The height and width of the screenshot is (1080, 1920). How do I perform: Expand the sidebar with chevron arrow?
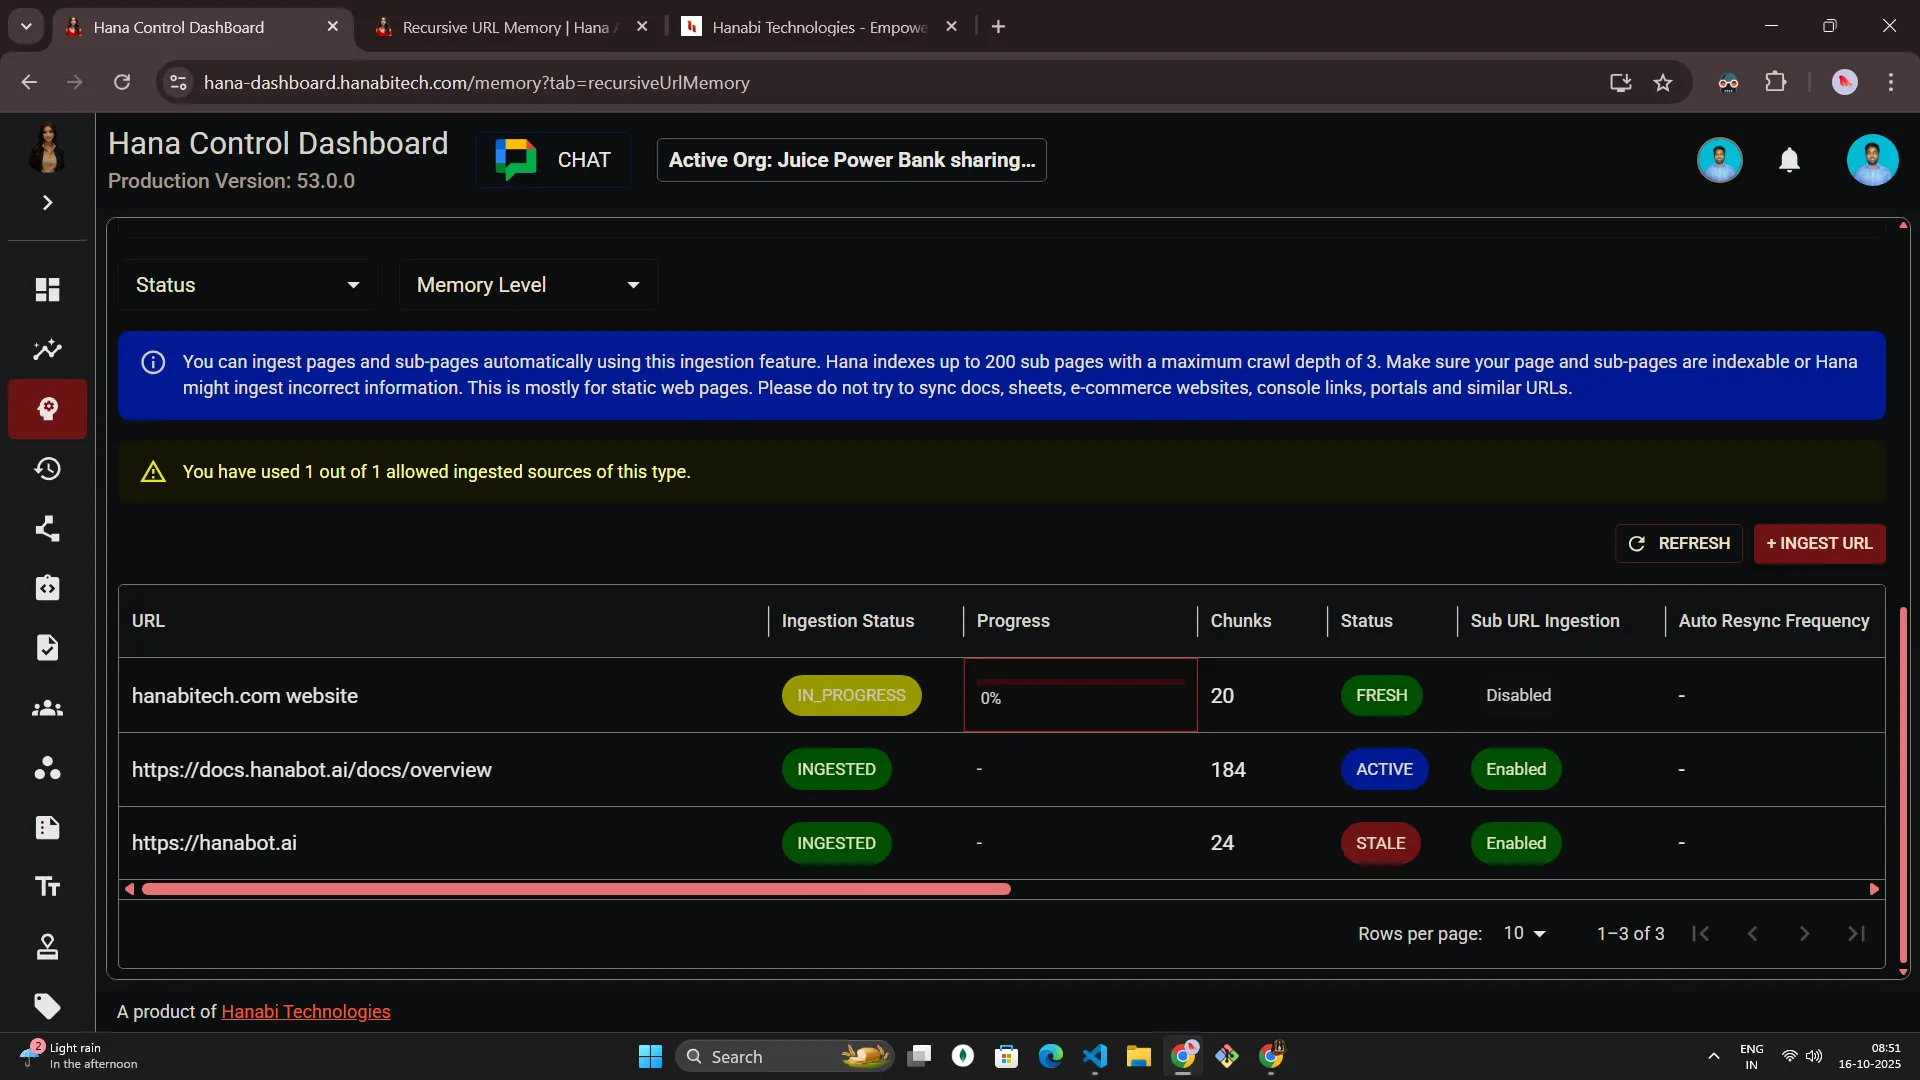pyautogui.click(x=47, y=203)
